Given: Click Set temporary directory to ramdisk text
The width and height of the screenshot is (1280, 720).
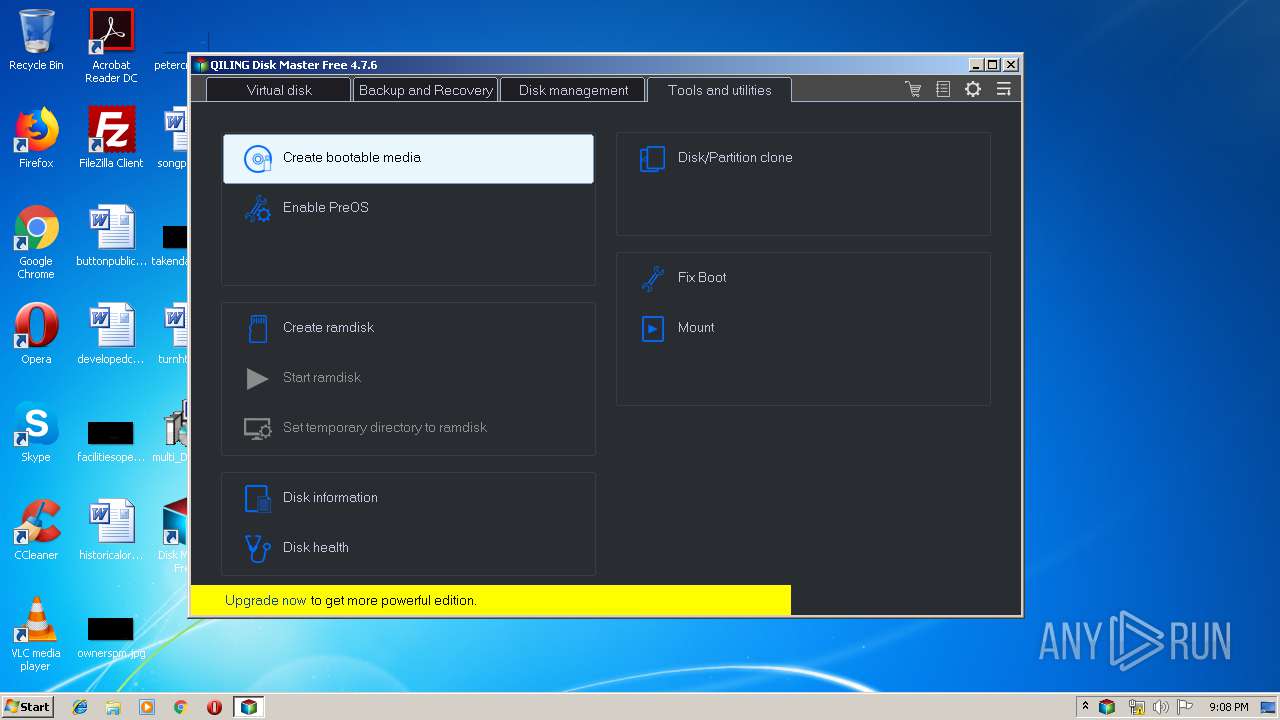Looking at the screenshot, I should tap(385, 427).
